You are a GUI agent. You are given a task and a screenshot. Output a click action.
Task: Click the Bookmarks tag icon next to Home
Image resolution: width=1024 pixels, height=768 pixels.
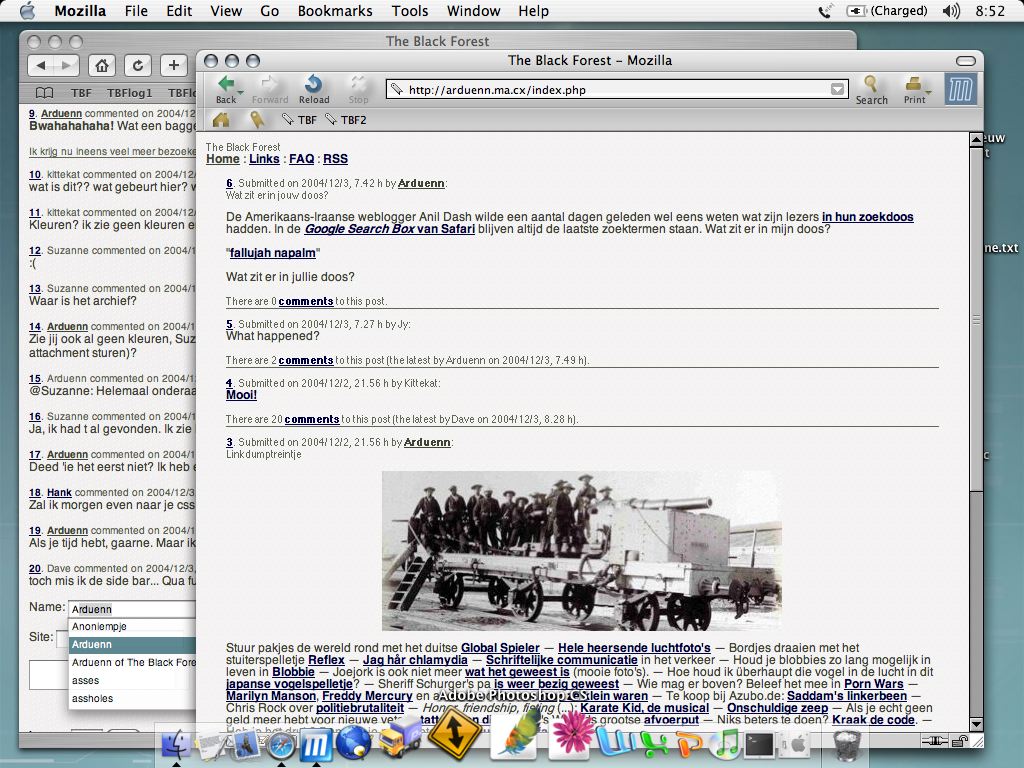(257, 120)
